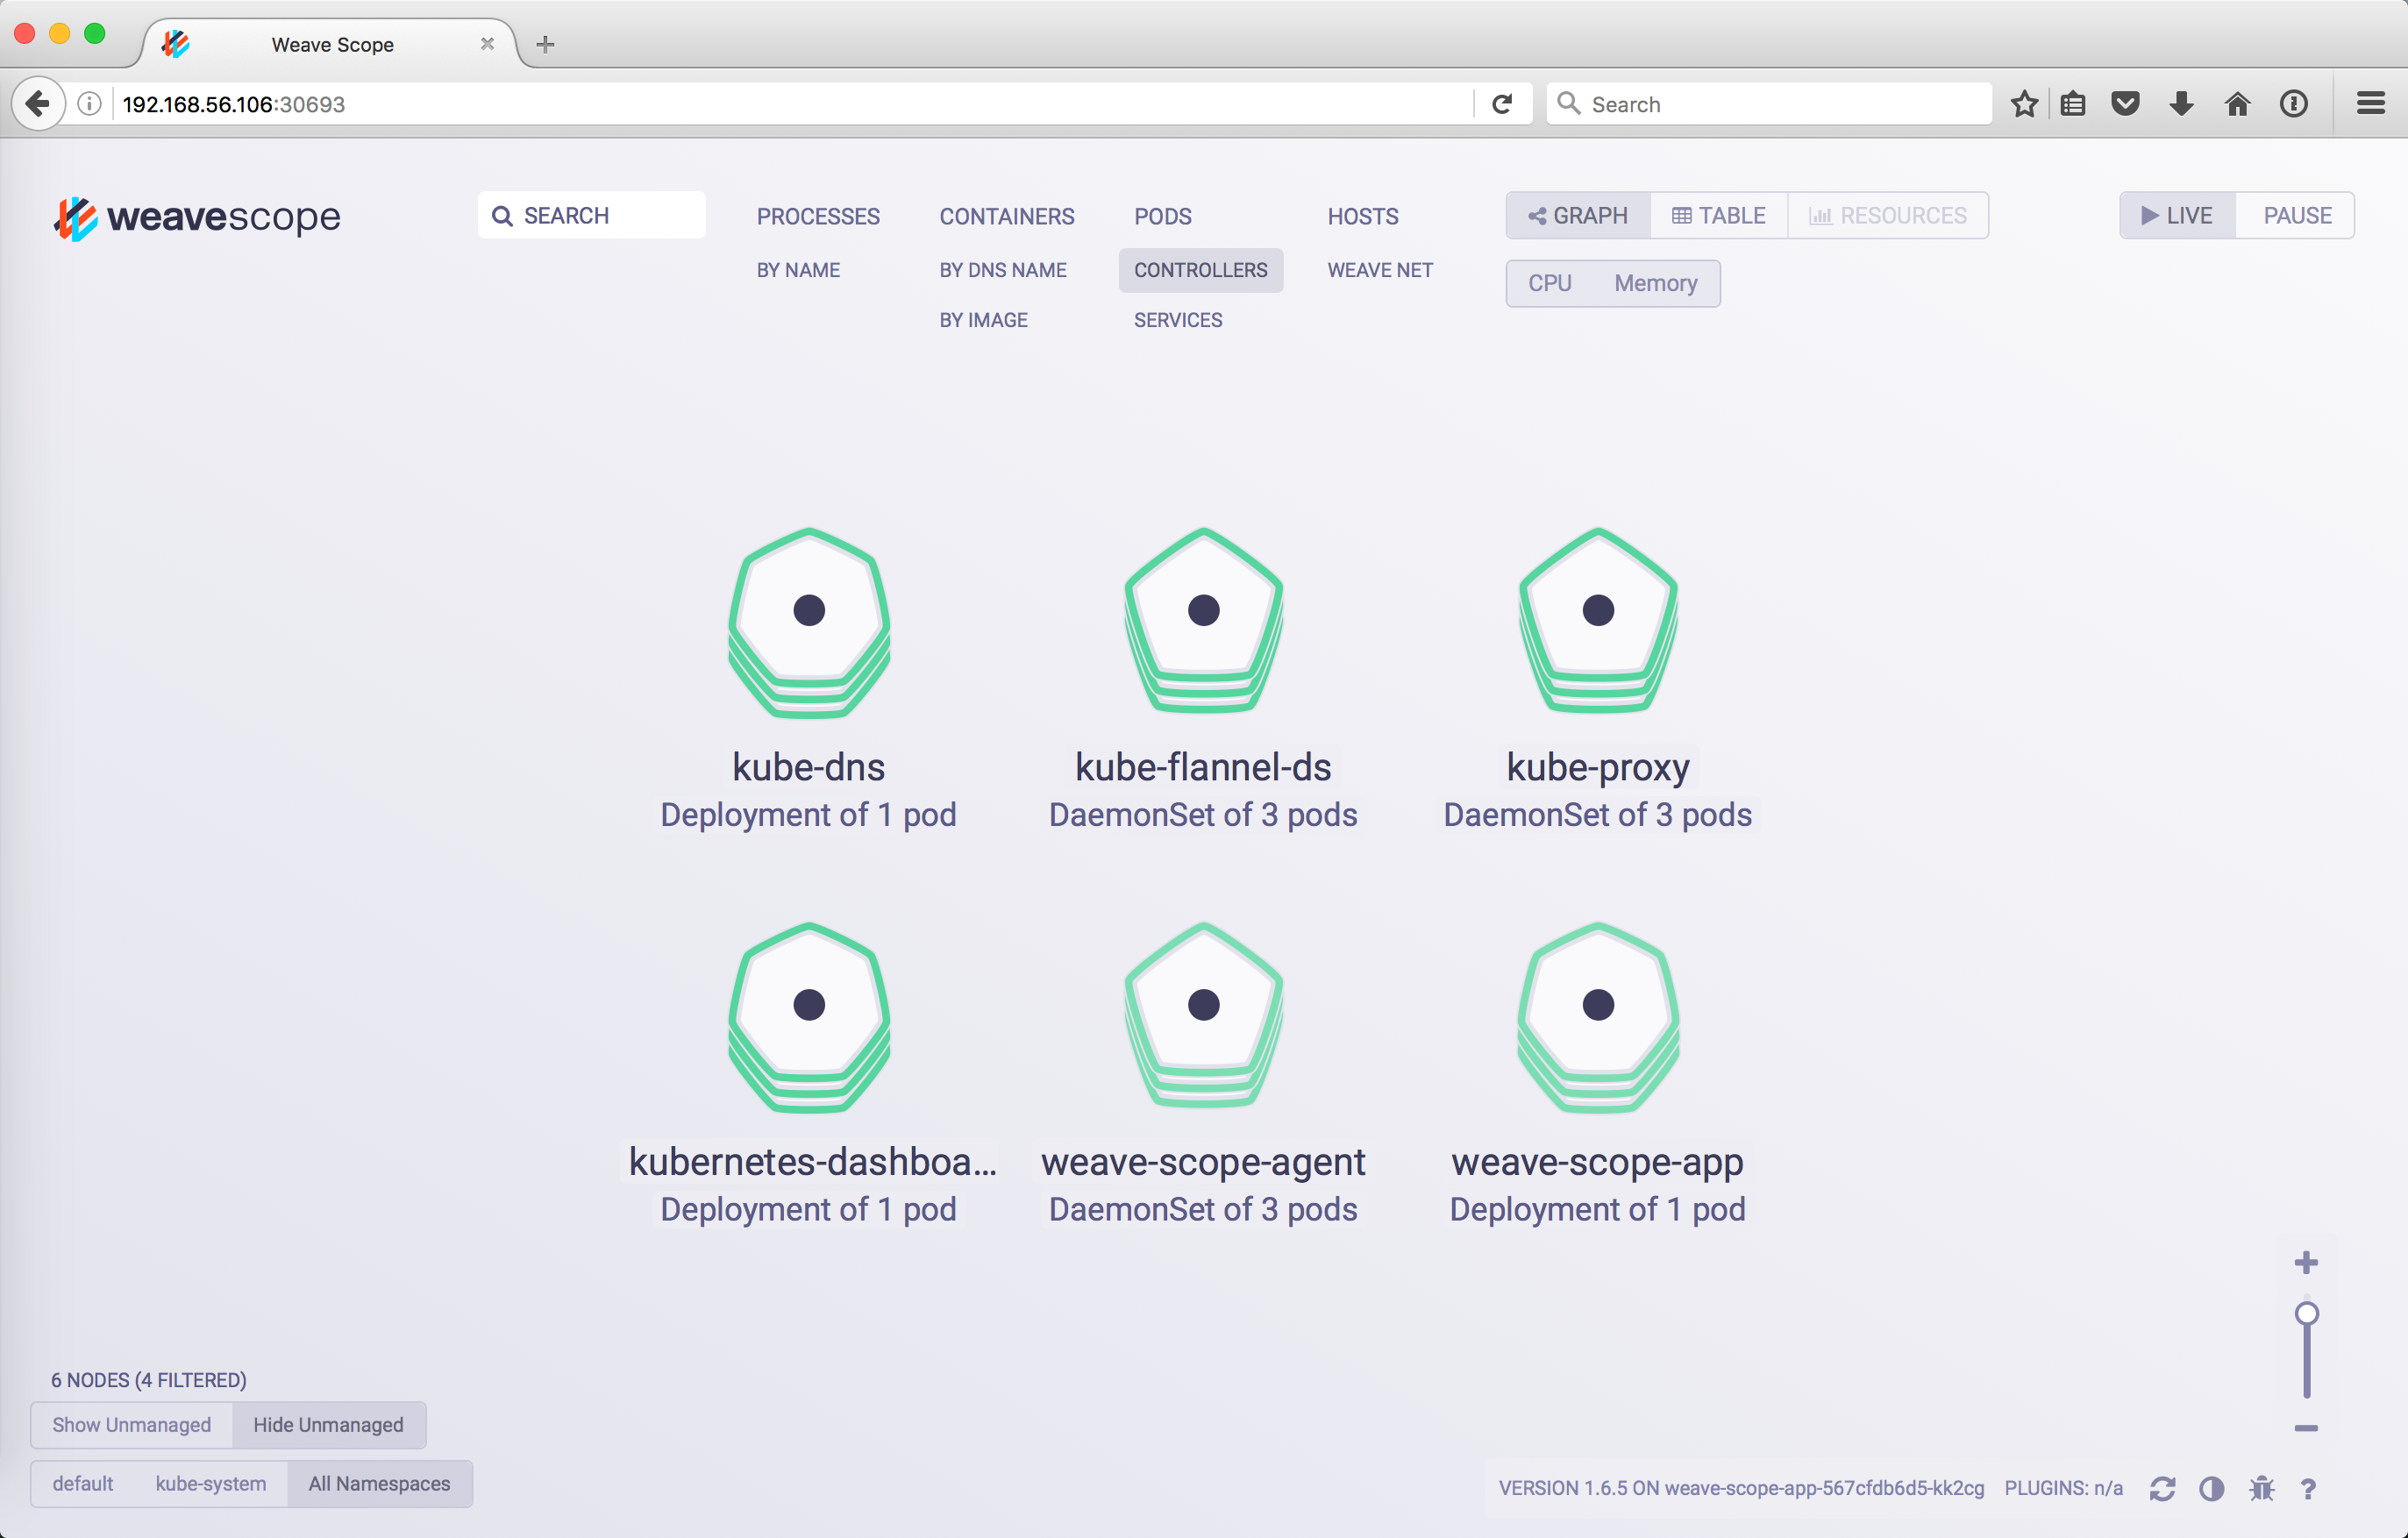The image size is (2408, 1538).
Task: Open the help question mark icon
Action: tap(2308, 1489)
